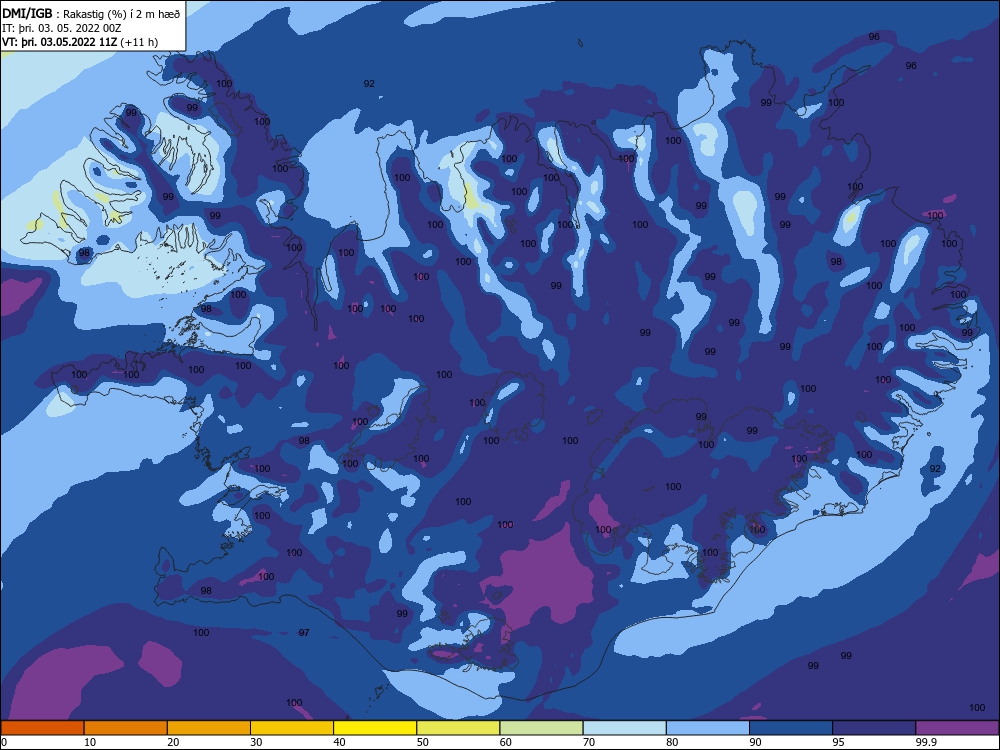The height and width of the screenshot is (750, 1000).
Task: Select the 40–50 bright yellow legend swatch
Action: (x=375, y=728)
